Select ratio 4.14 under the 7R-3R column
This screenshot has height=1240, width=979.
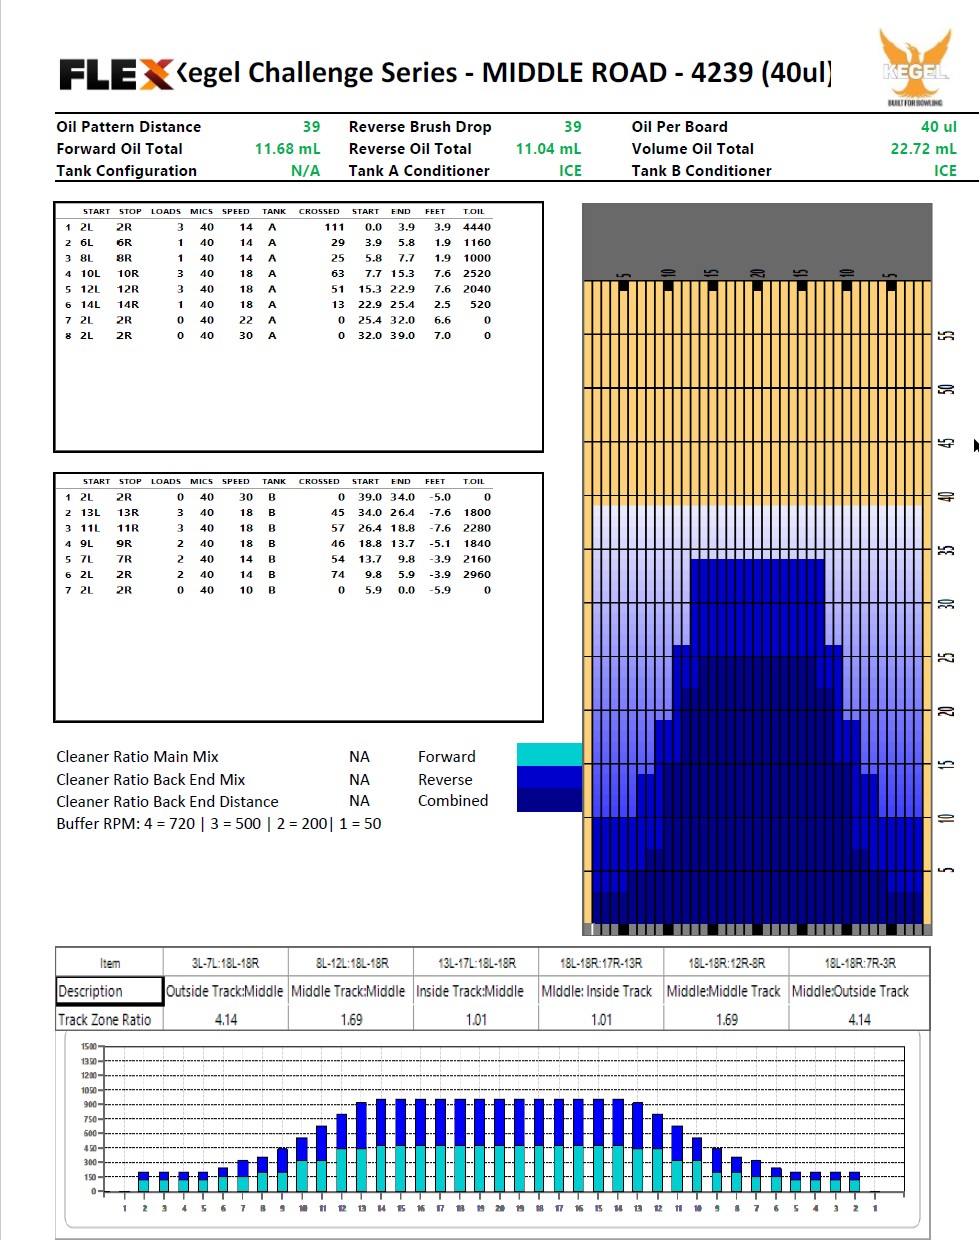point(859,1020)
